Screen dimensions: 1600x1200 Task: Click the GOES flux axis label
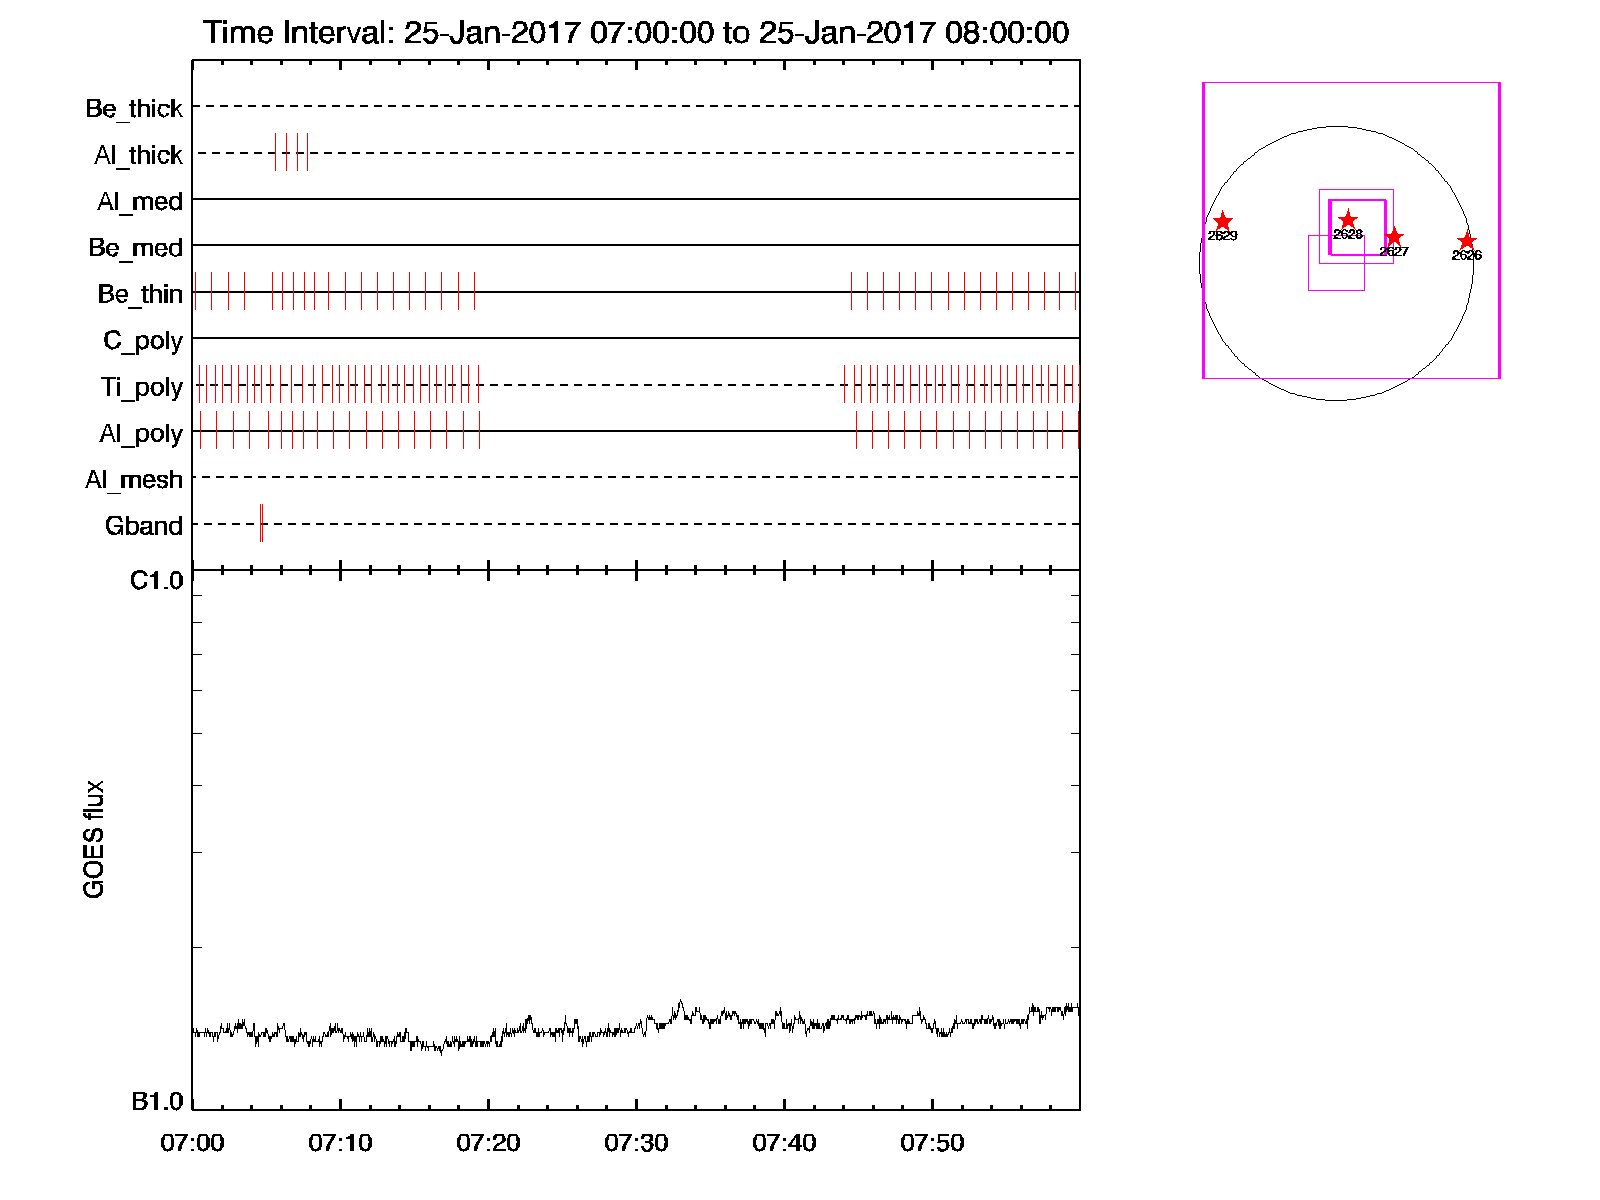pyautogui.click(x=94, y=839)
